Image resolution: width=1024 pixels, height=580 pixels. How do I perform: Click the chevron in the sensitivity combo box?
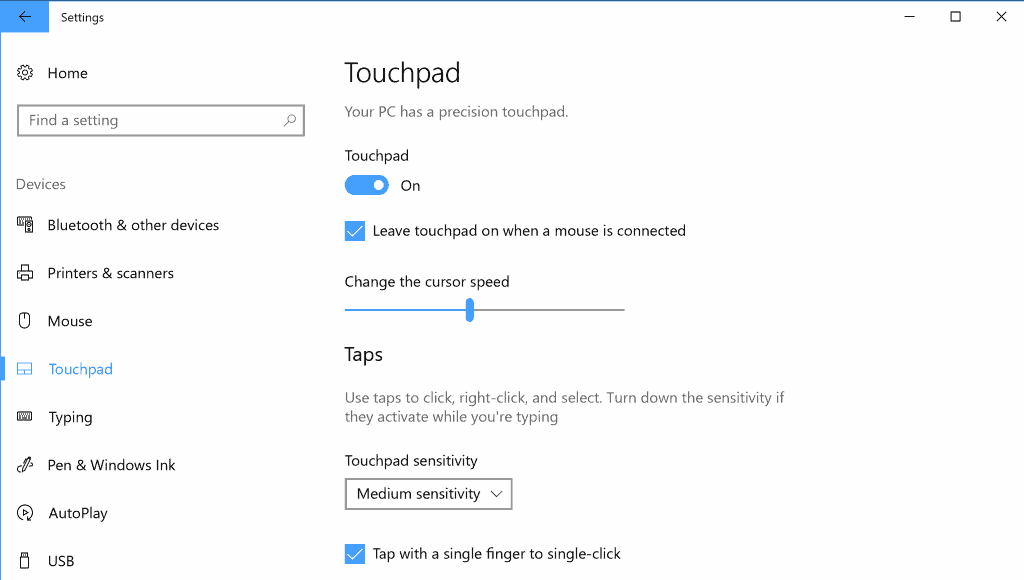click(496, 494)
